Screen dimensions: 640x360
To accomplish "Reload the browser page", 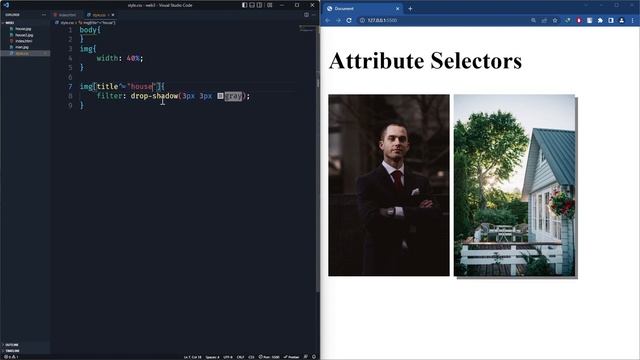I will point(349,20).
